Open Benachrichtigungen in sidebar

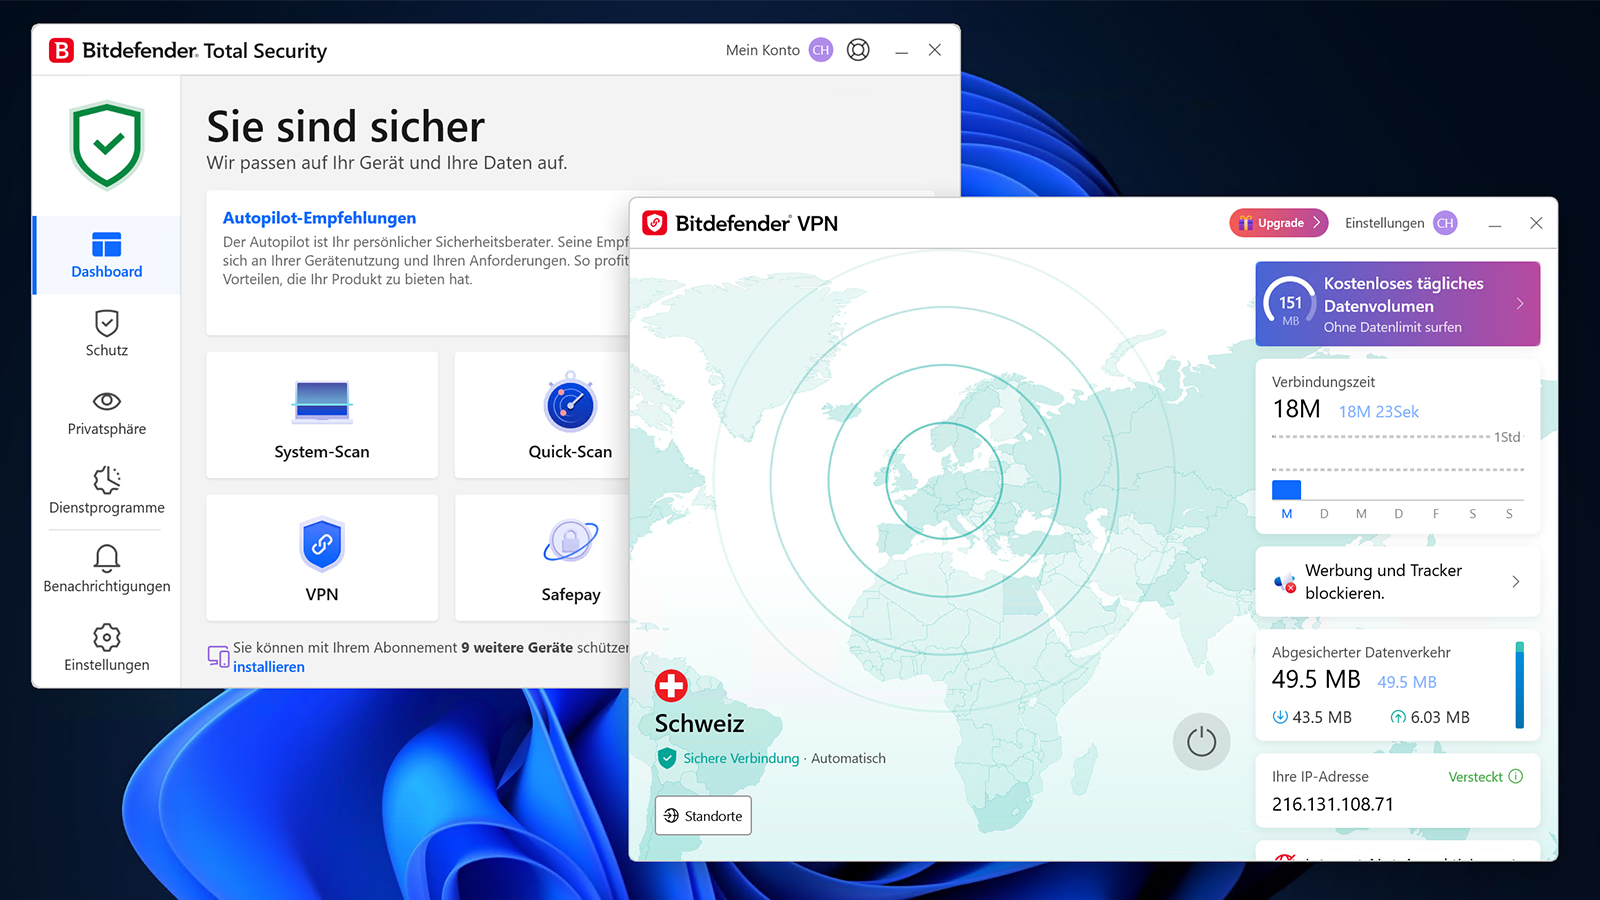pyautogui.click(x=107, y=569)
